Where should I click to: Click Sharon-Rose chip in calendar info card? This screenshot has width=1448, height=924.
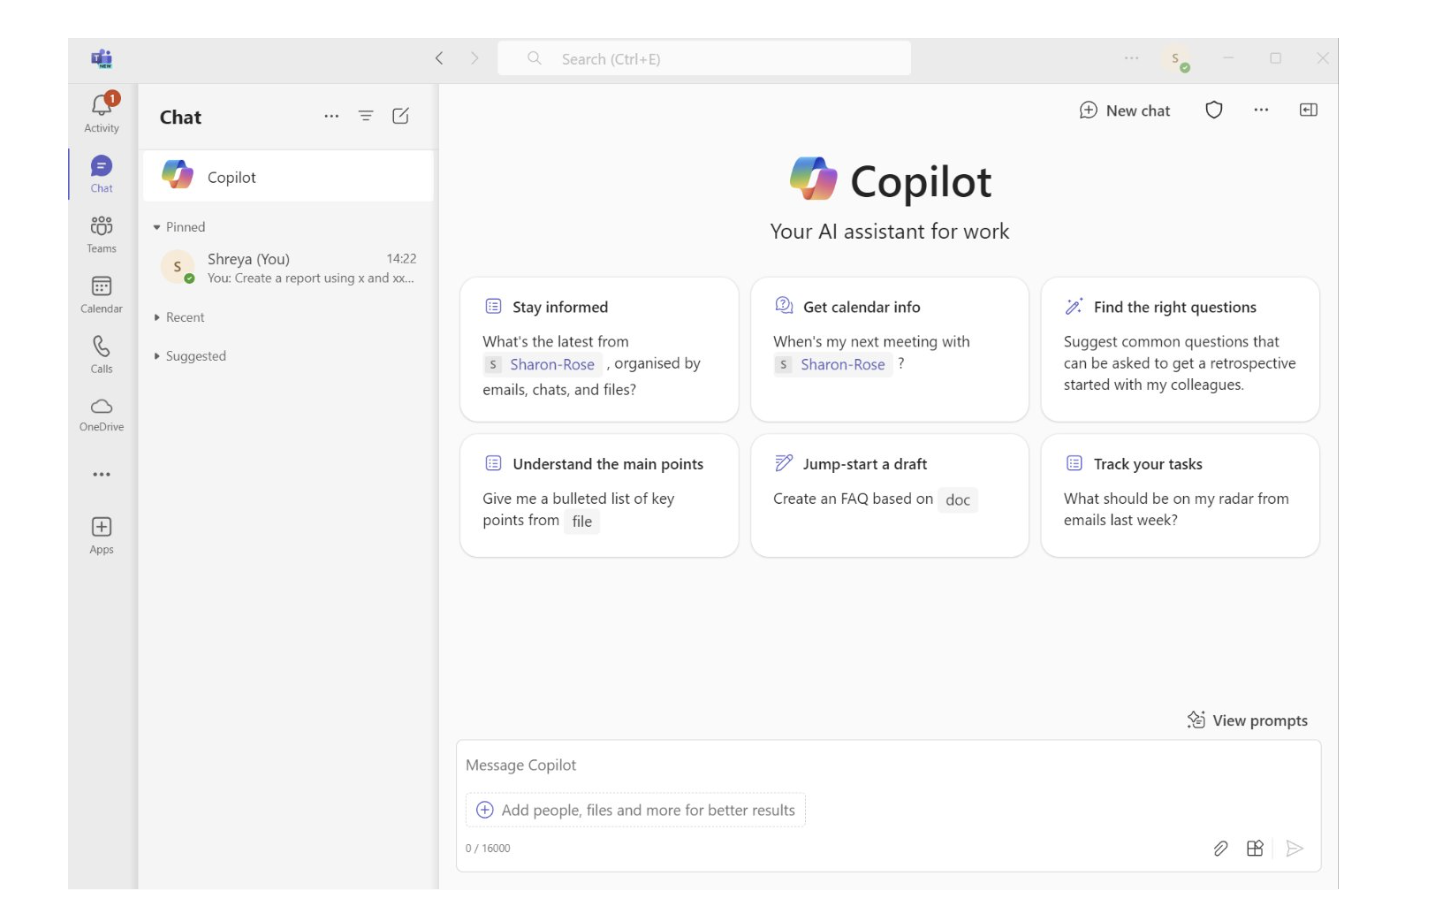tap(832, 364)
